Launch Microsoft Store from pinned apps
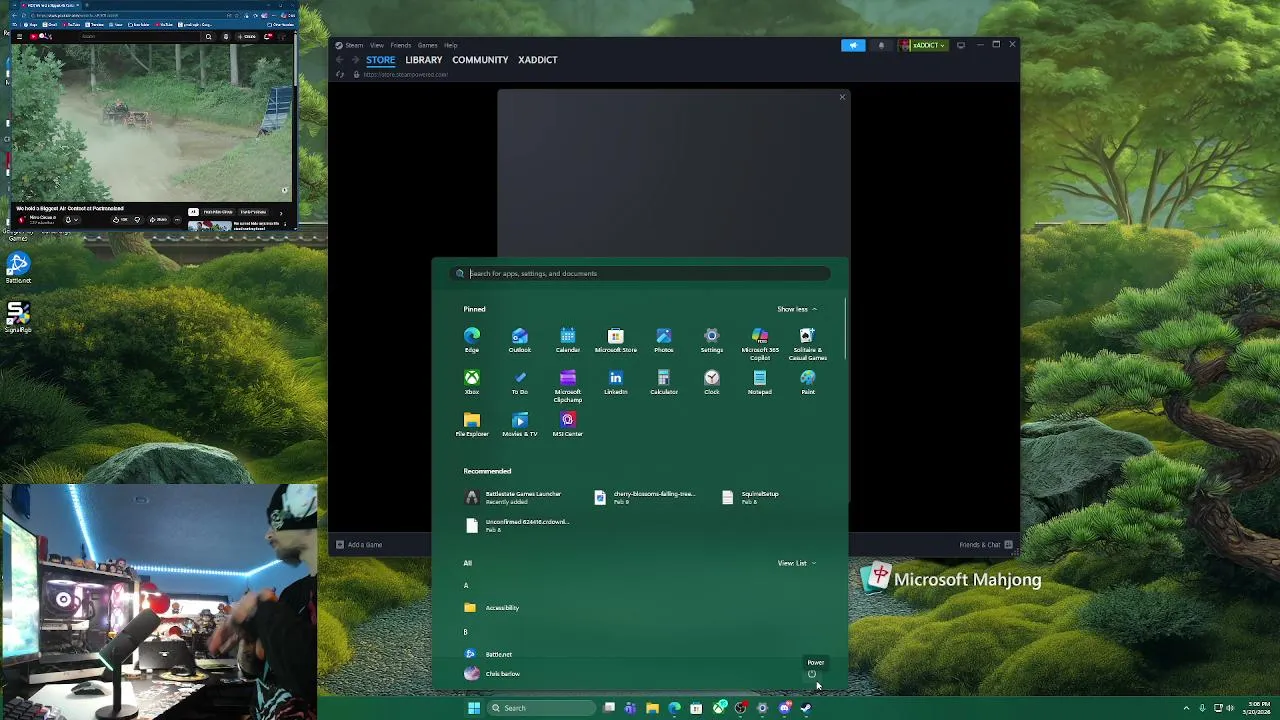This screenshot has height=720, width=1280. [615, 340]
